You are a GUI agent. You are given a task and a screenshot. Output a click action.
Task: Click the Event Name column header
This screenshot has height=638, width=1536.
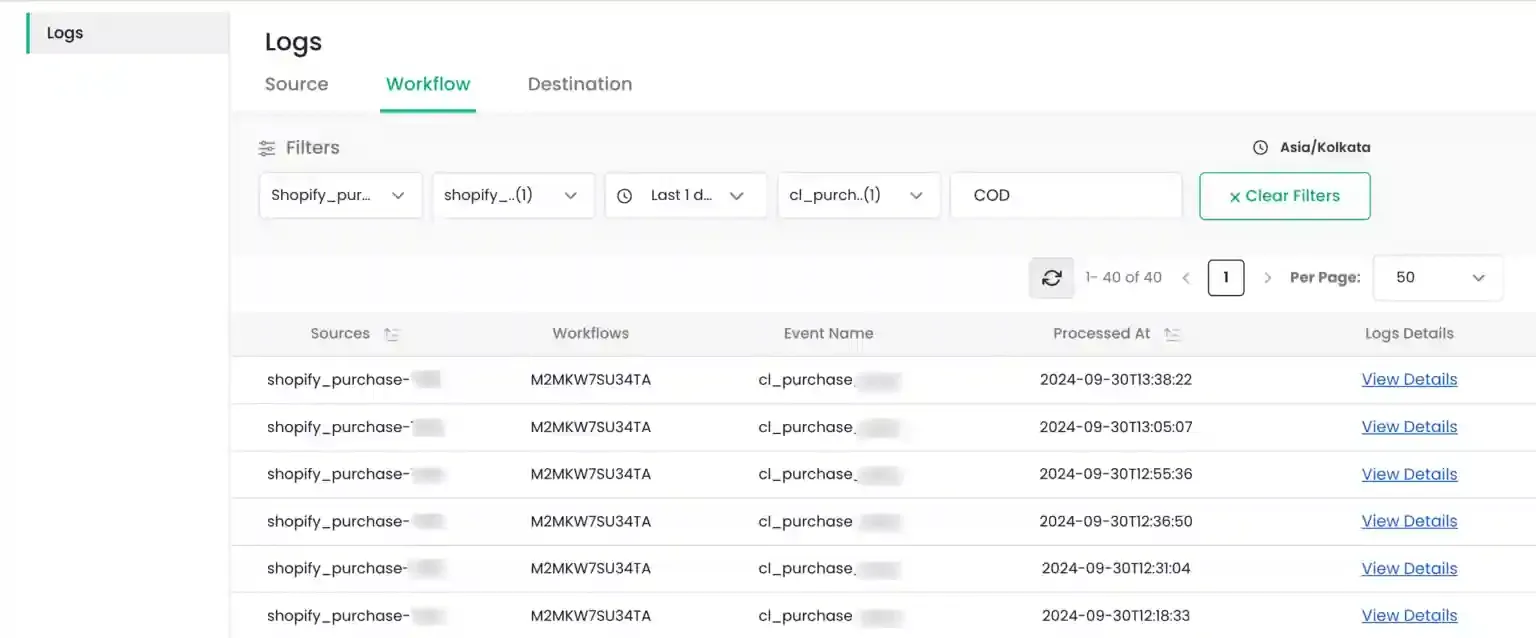coord(828,334)
